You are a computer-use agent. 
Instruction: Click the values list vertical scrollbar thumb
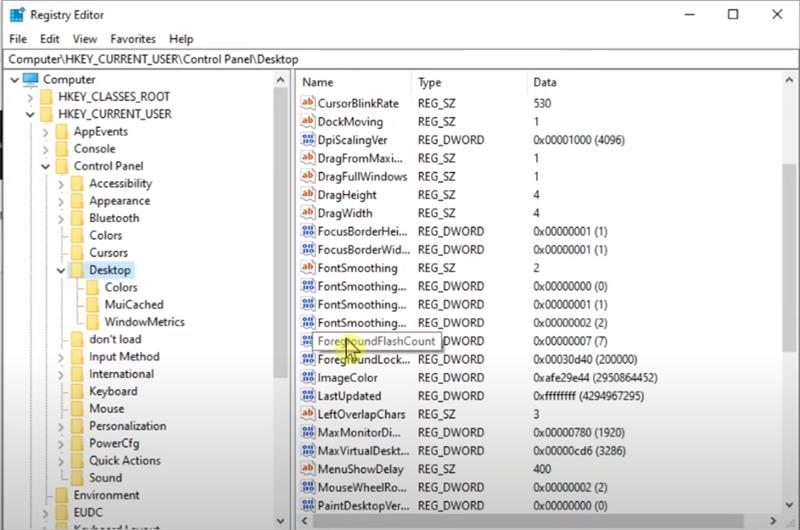(789, 258)
